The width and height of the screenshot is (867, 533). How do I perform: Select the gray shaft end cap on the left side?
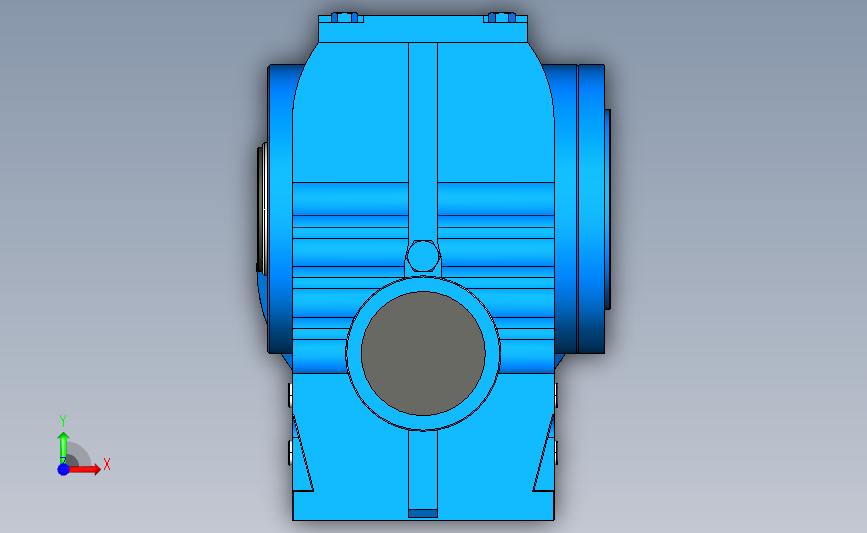point(262,209)
